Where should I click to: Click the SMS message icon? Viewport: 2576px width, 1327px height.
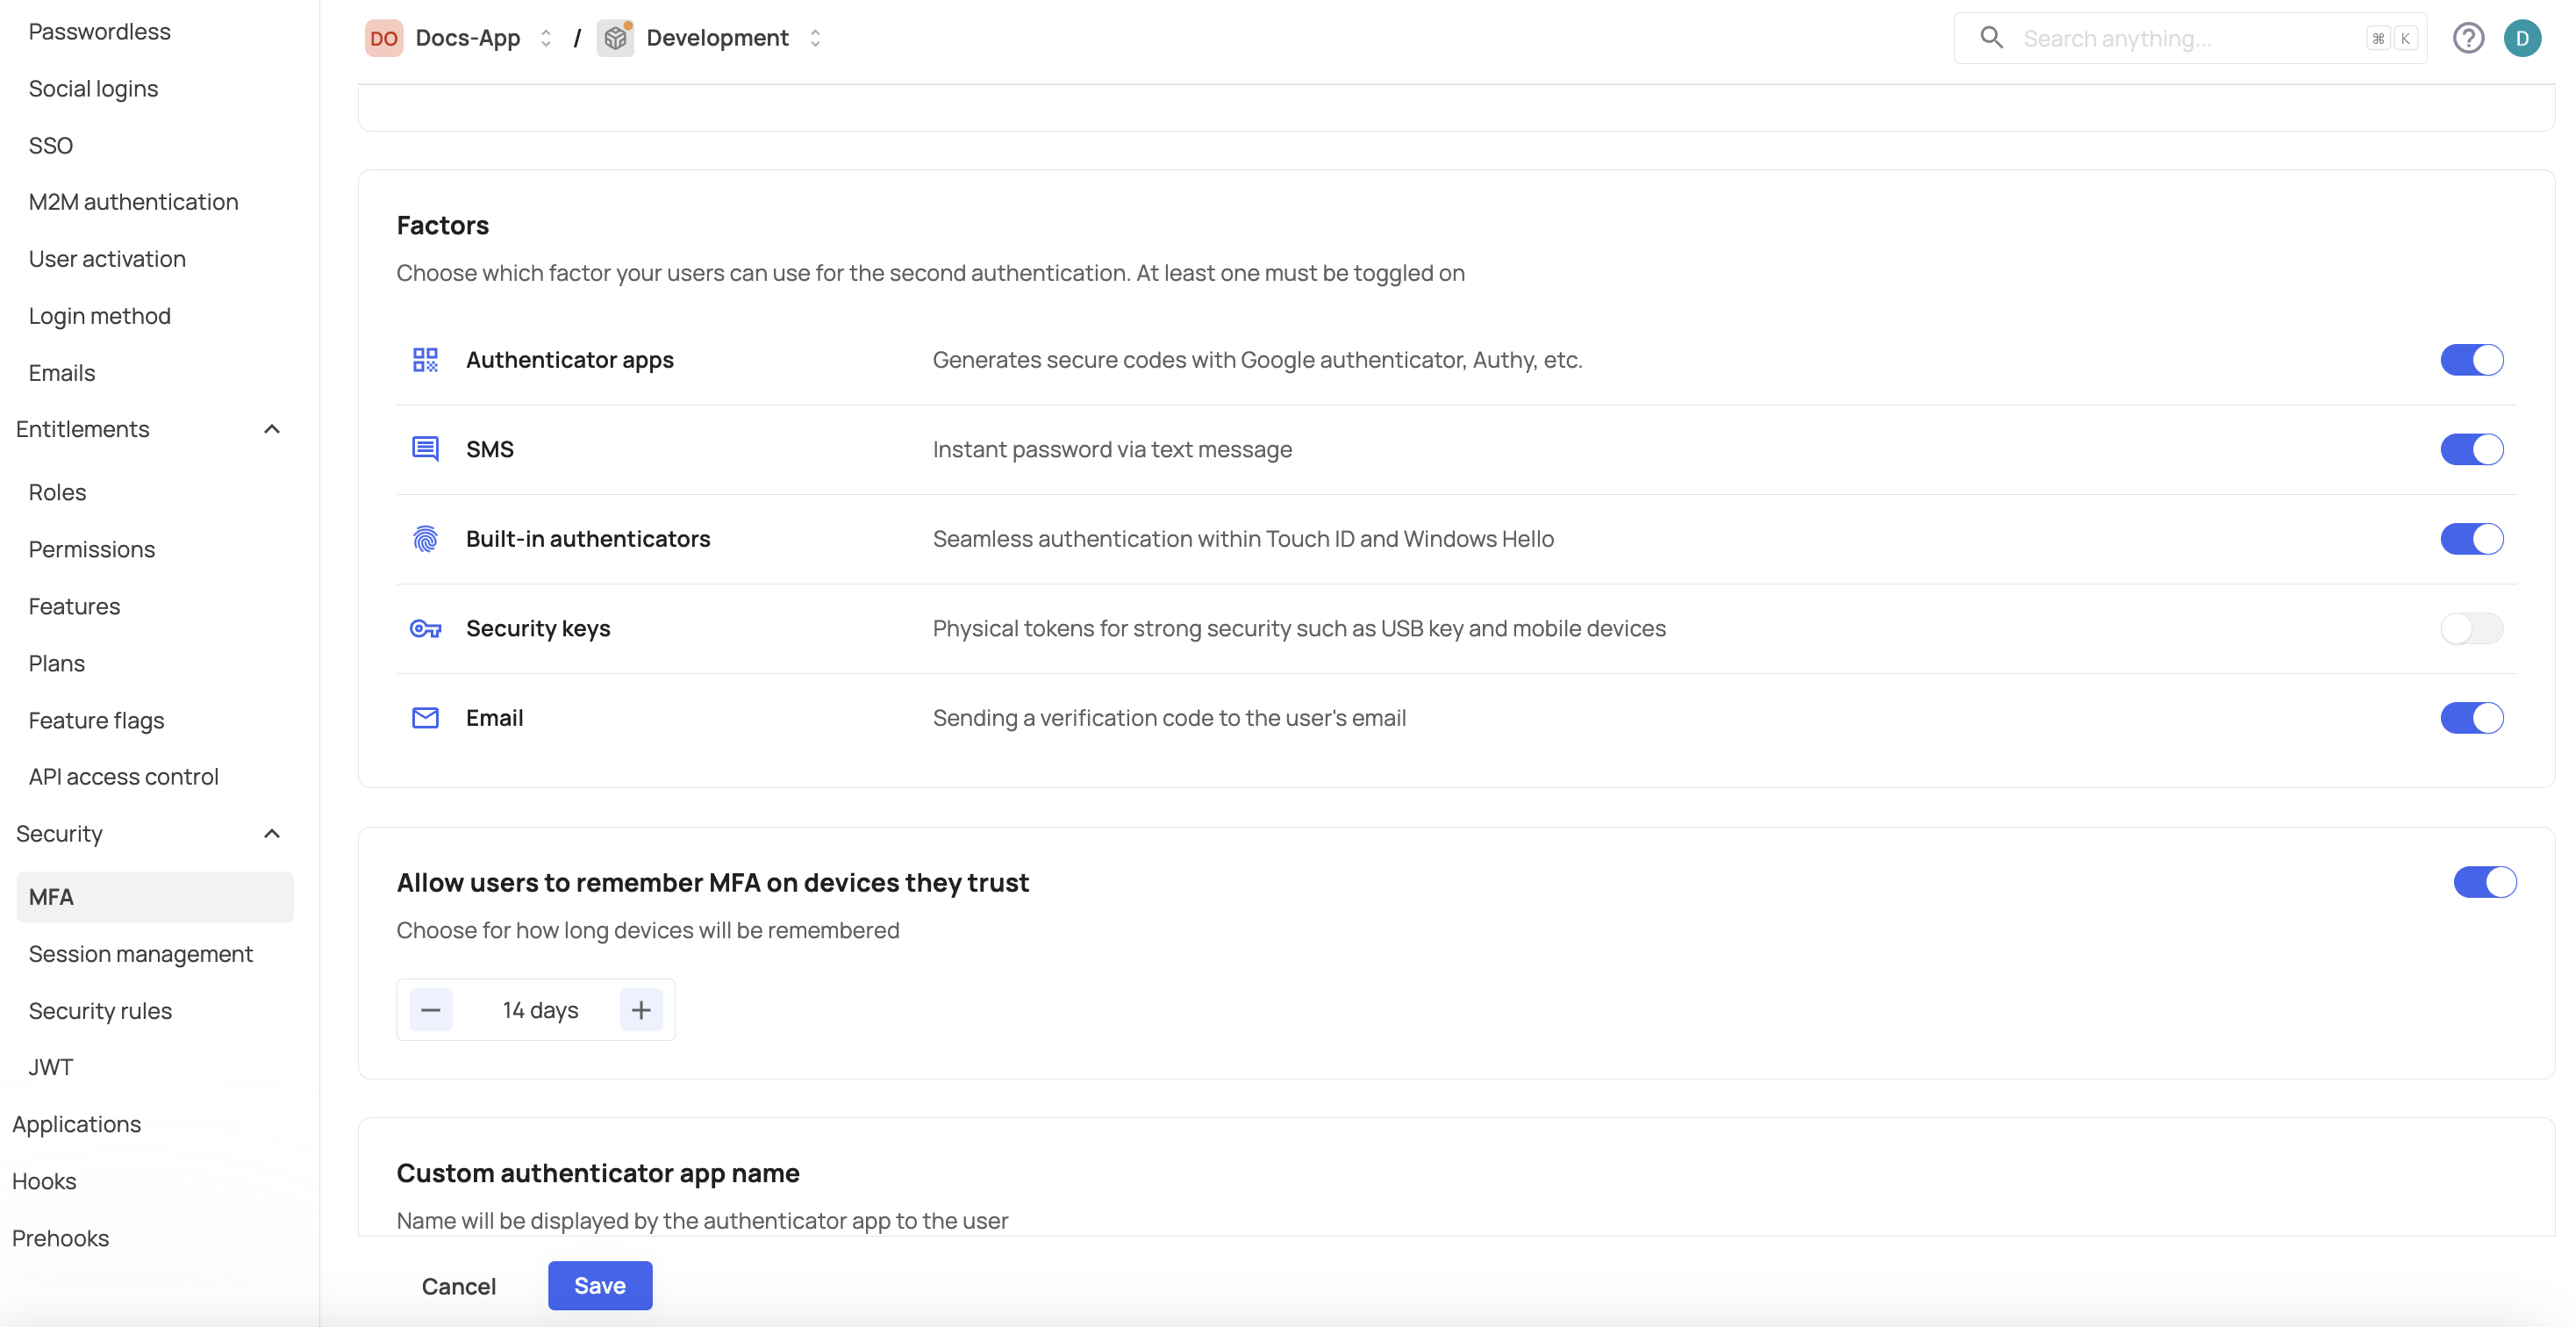425,449
